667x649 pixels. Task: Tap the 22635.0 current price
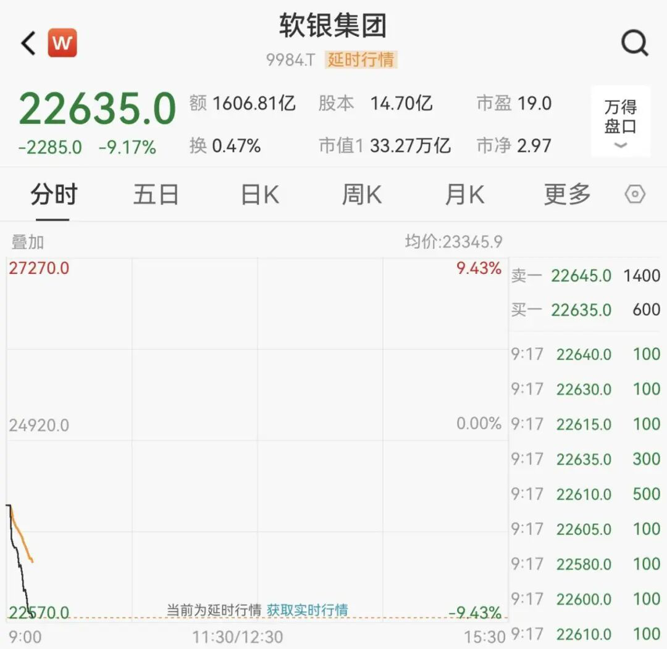tap(97, 108)
